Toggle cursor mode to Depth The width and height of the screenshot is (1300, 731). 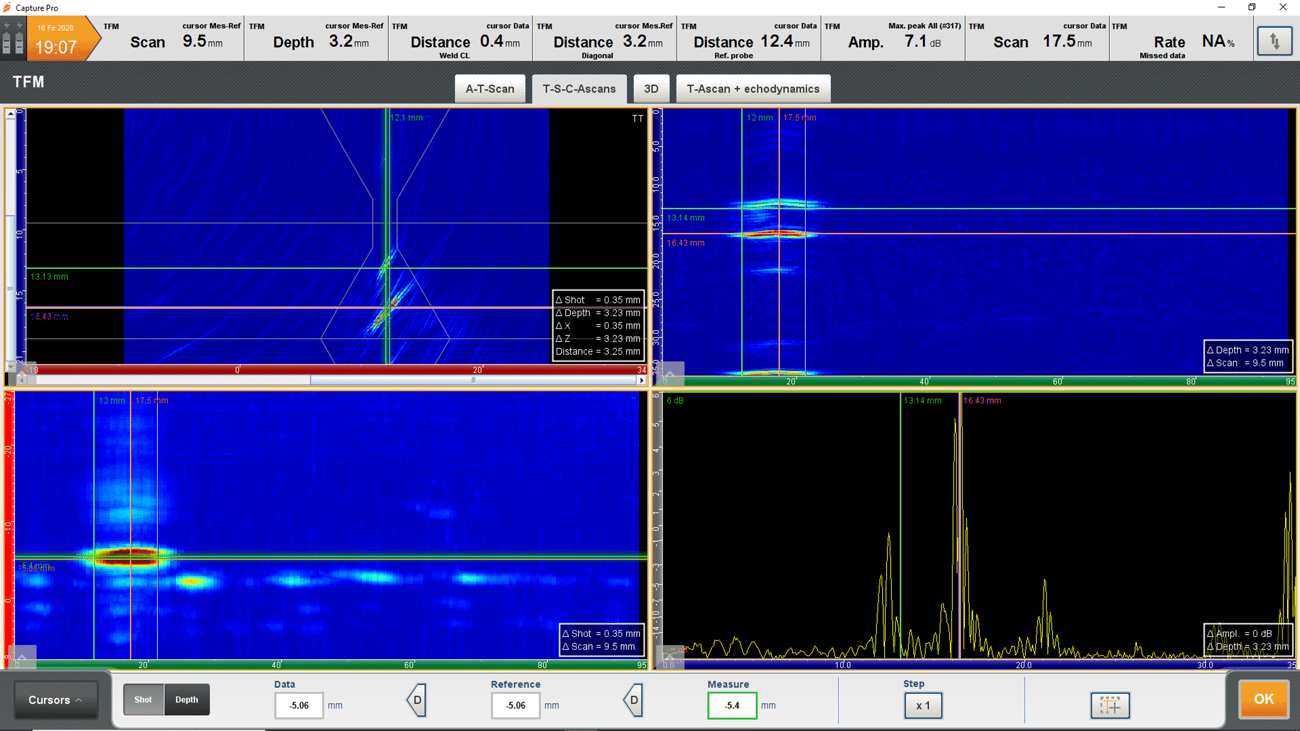click(186, 700)
